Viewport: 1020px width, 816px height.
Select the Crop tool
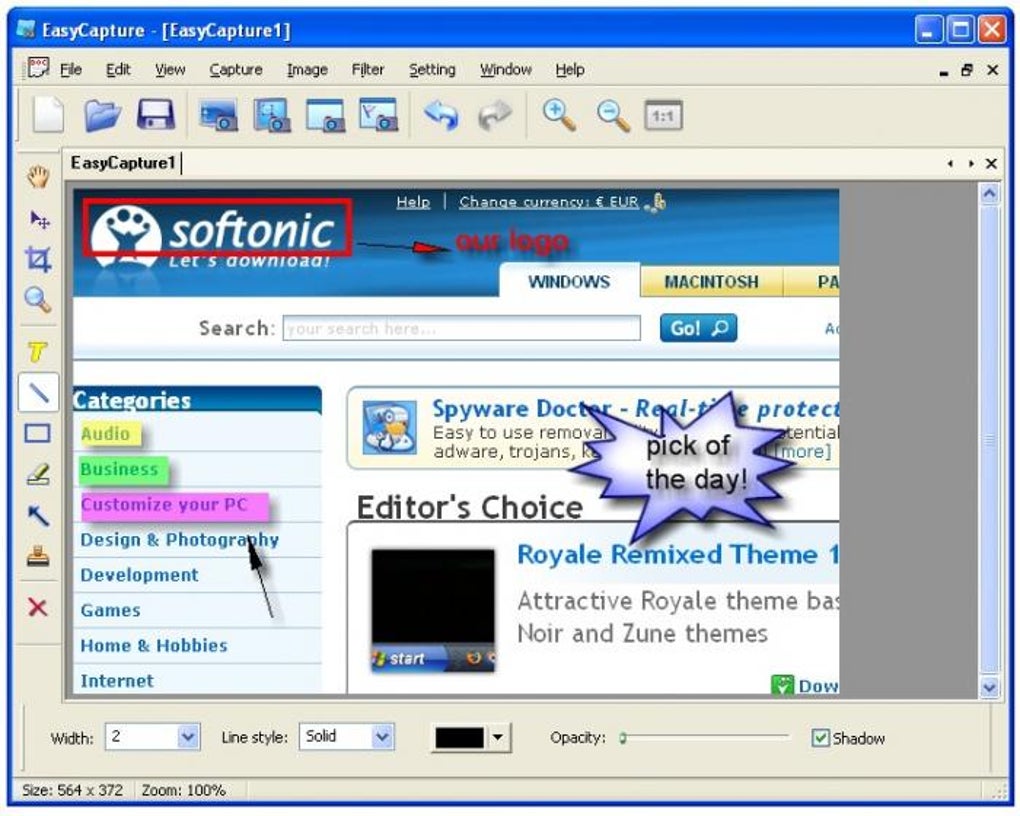(x=38, y=259)
